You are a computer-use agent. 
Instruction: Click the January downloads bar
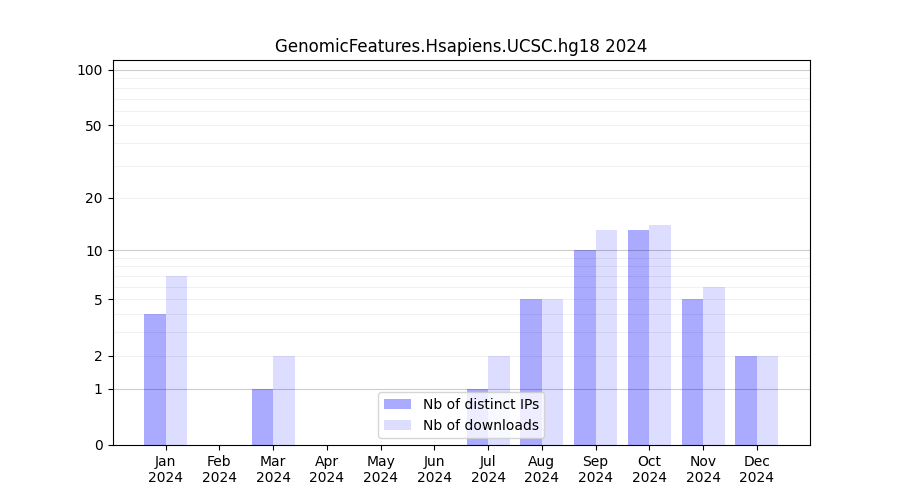tap(176, 360)
